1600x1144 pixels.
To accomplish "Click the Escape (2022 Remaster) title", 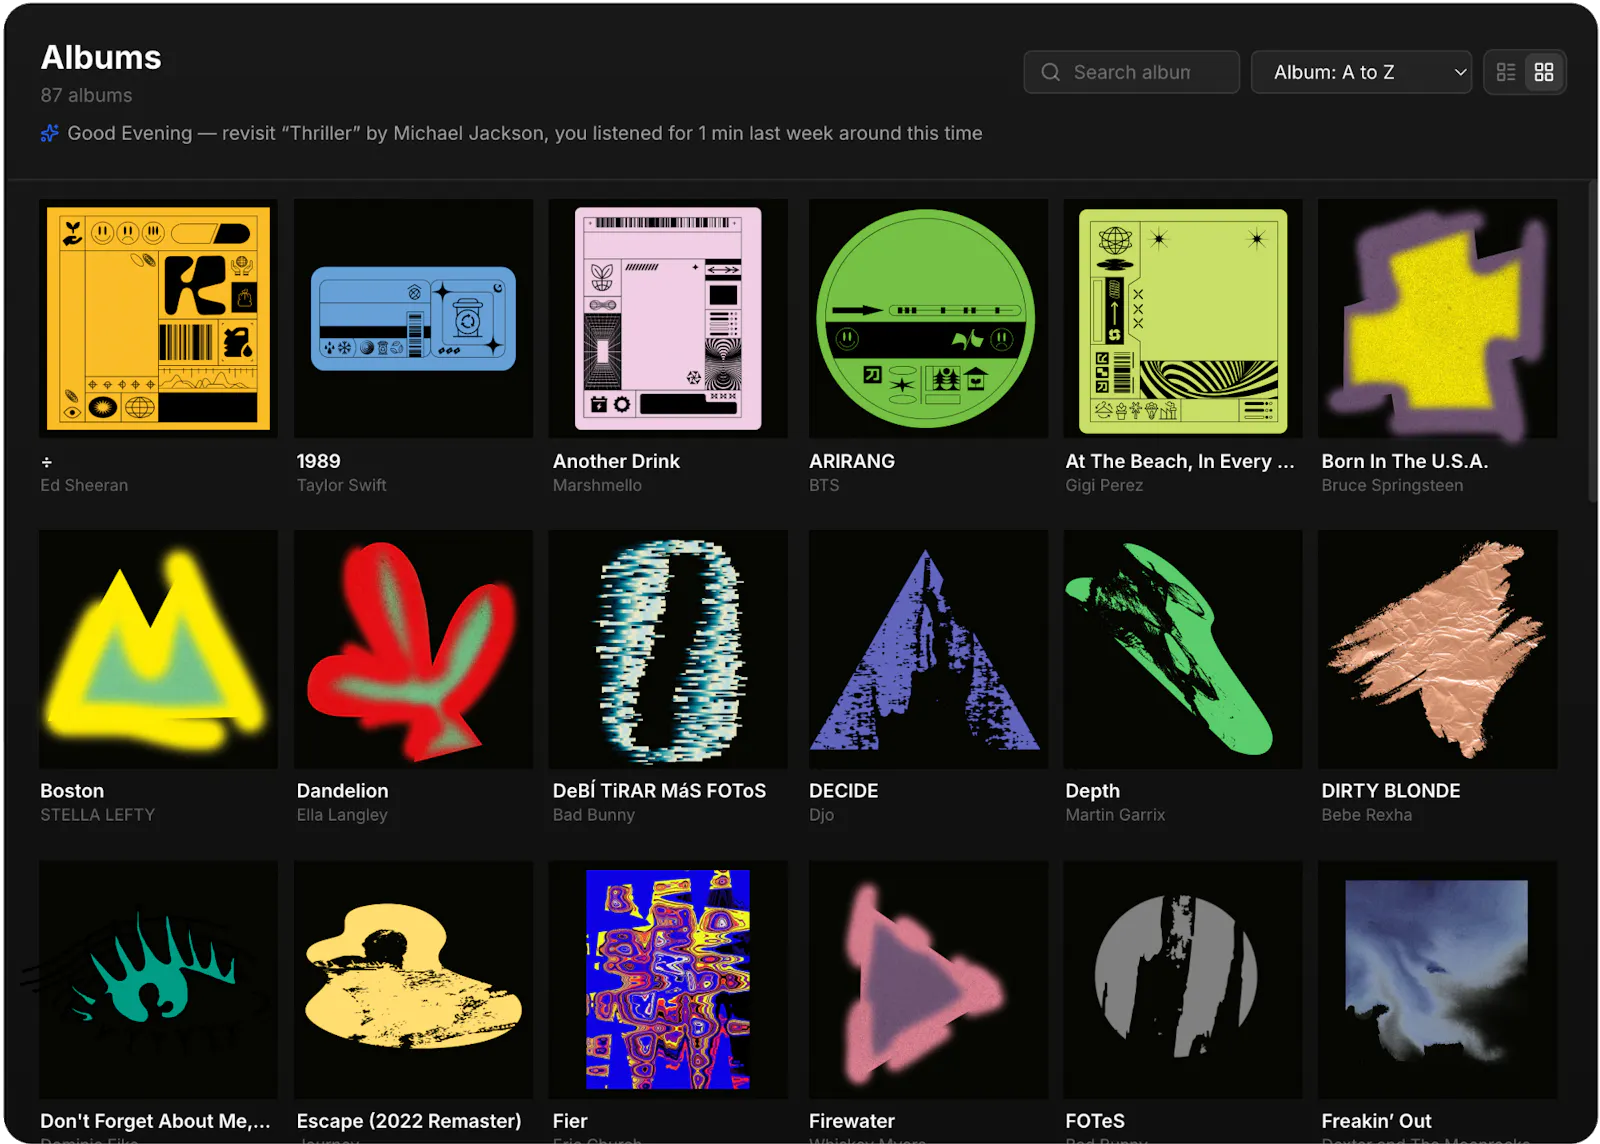I will (408, 1121).
